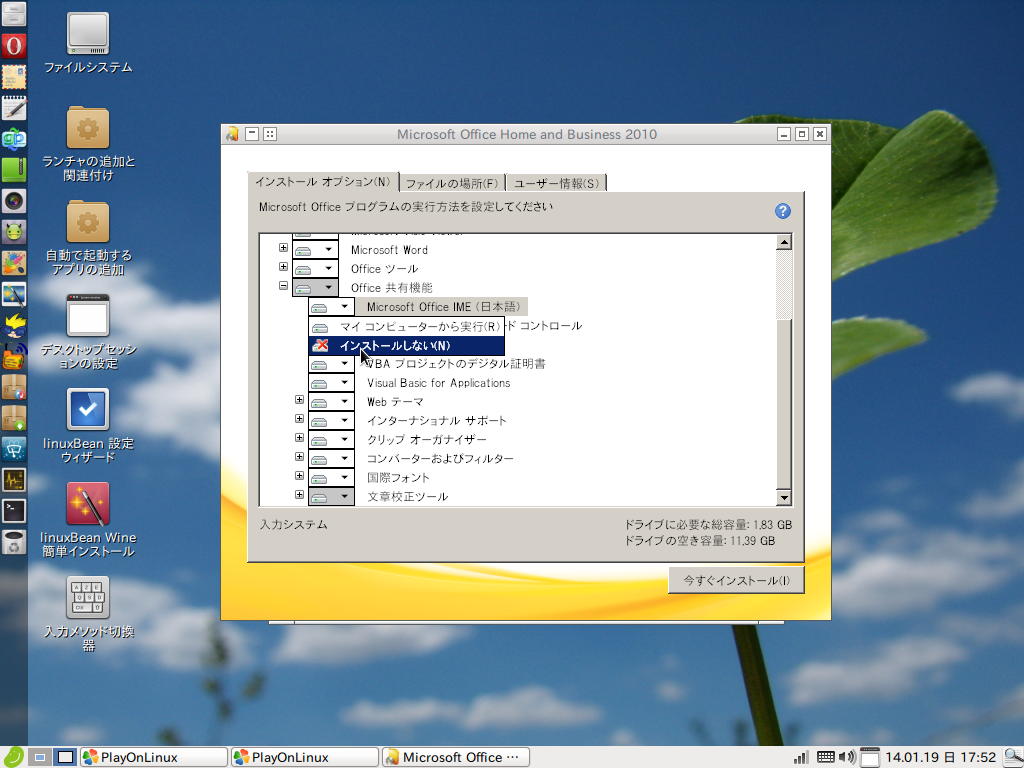Switch to インストール オプション(N) tab

(323, 182)
